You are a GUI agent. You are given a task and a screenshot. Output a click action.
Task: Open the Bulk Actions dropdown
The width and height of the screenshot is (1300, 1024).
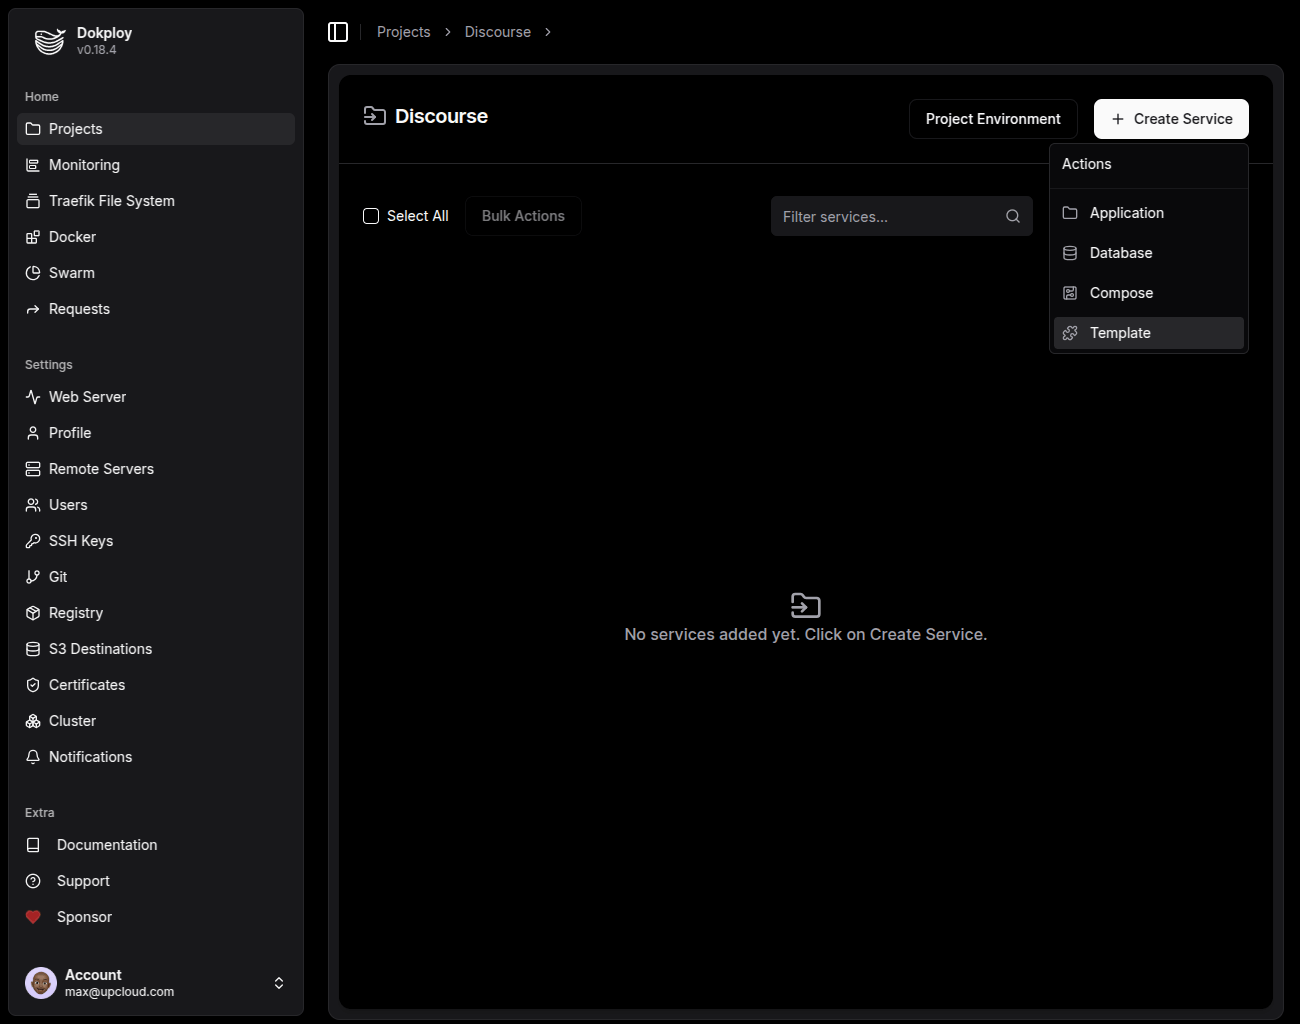pos(523,215)
